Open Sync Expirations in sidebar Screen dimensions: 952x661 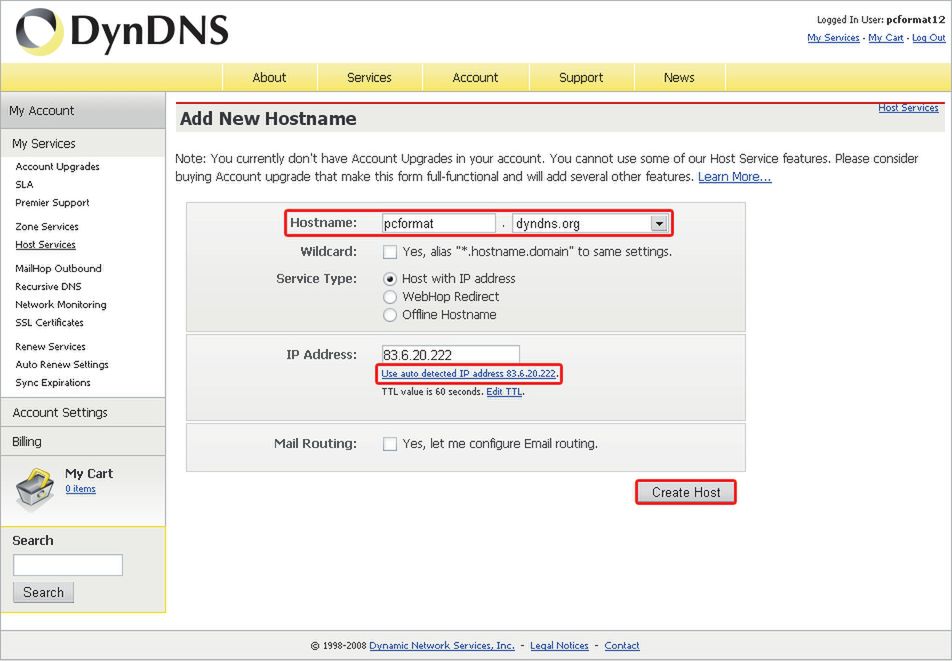coord(53,383)
